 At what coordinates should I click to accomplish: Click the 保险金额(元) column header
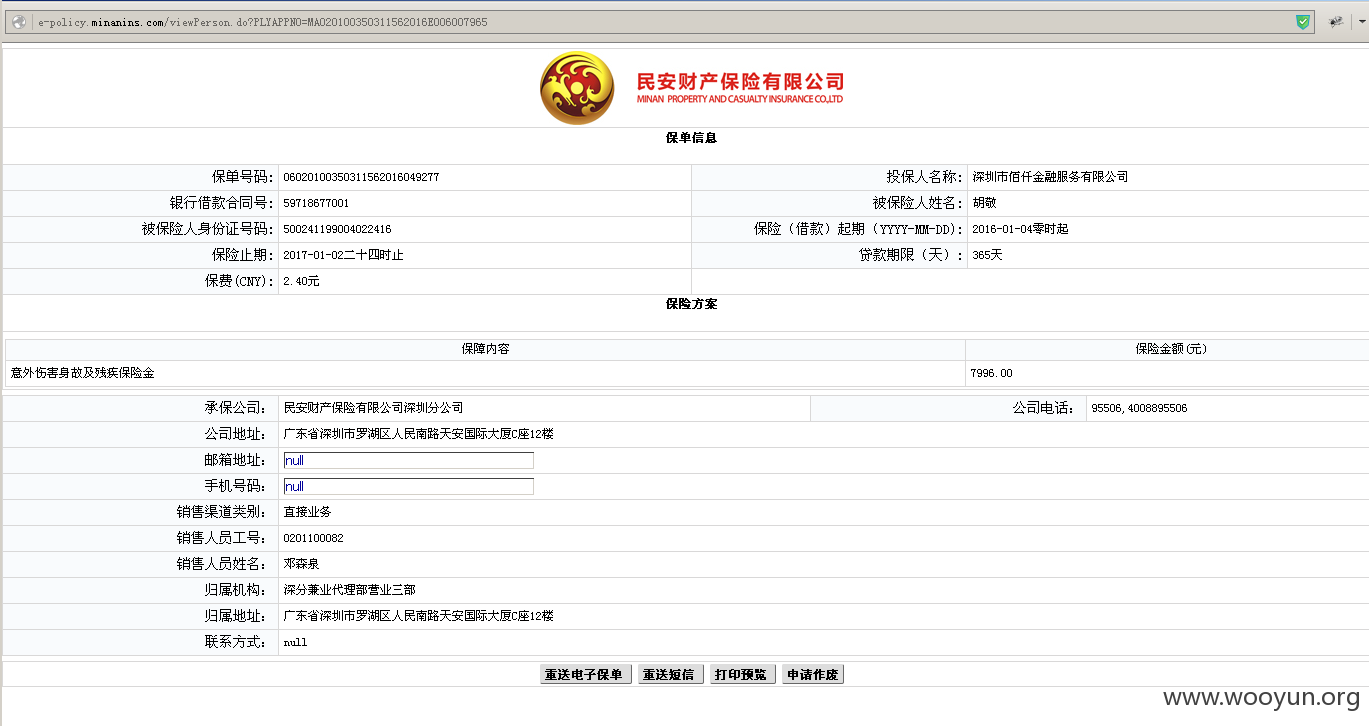click(1171, 349)
